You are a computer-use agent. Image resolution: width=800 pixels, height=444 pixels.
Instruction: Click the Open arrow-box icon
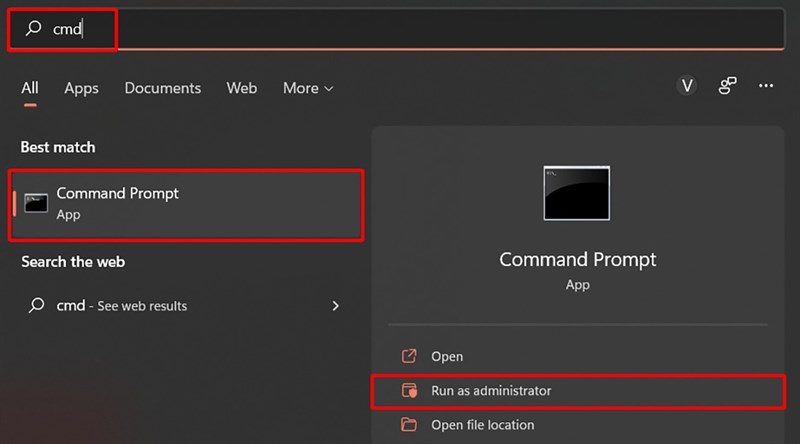pos(409,356)
